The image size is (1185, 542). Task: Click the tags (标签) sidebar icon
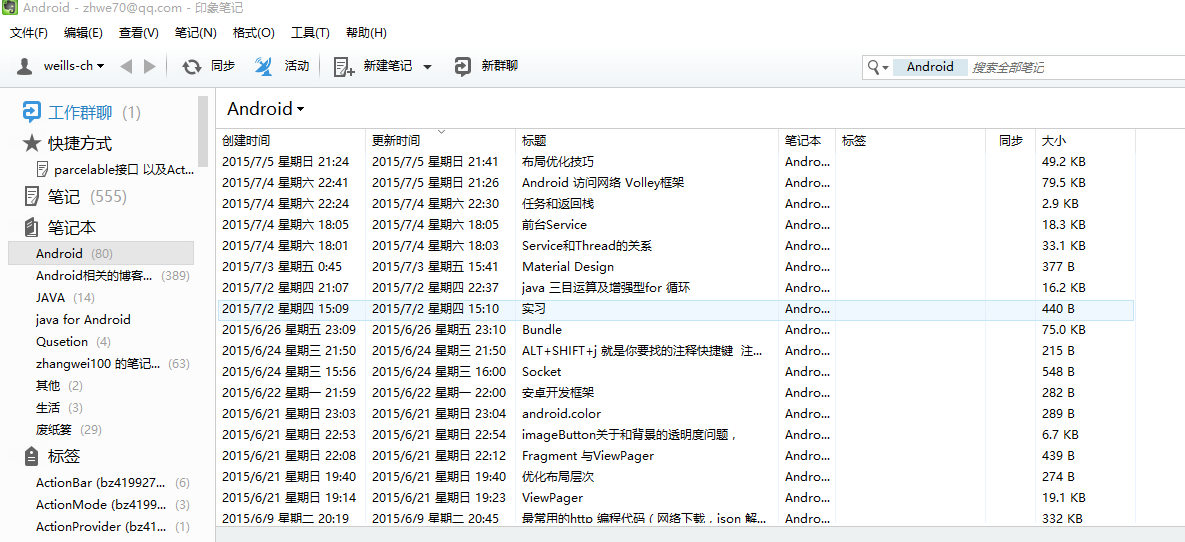(x=31, y=457)
